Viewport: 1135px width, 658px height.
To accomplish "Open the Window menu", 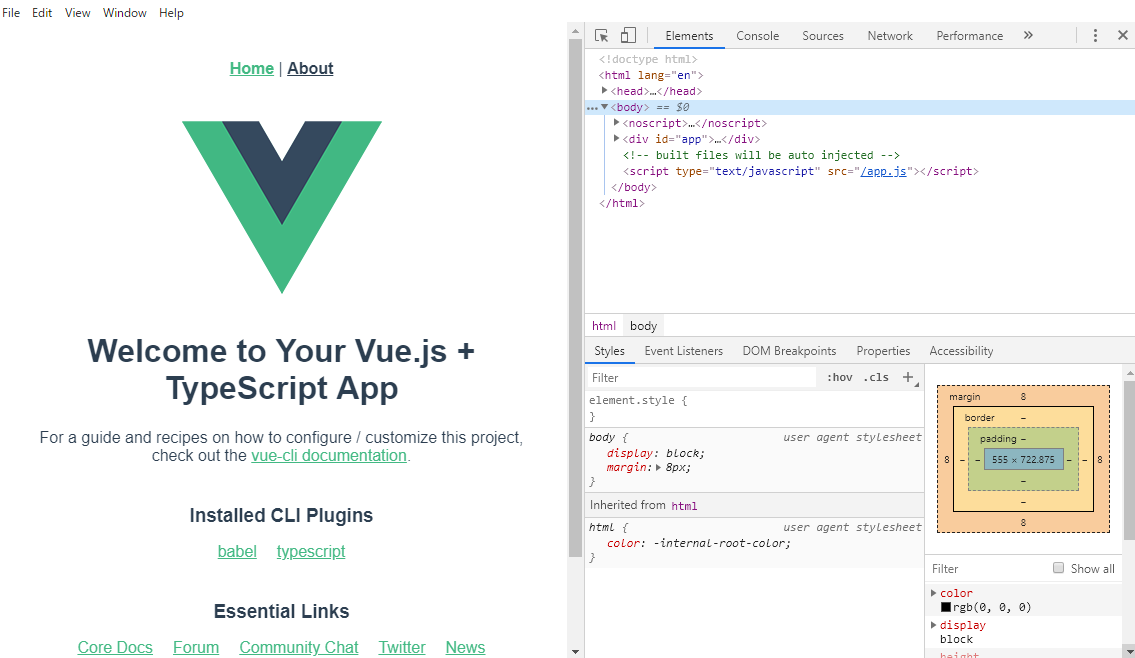I will tap(125, 13).
